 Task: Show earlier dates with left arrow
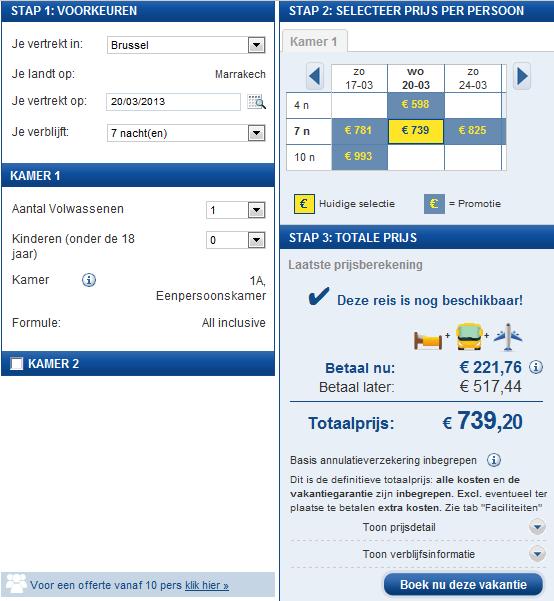pos(315,76)
